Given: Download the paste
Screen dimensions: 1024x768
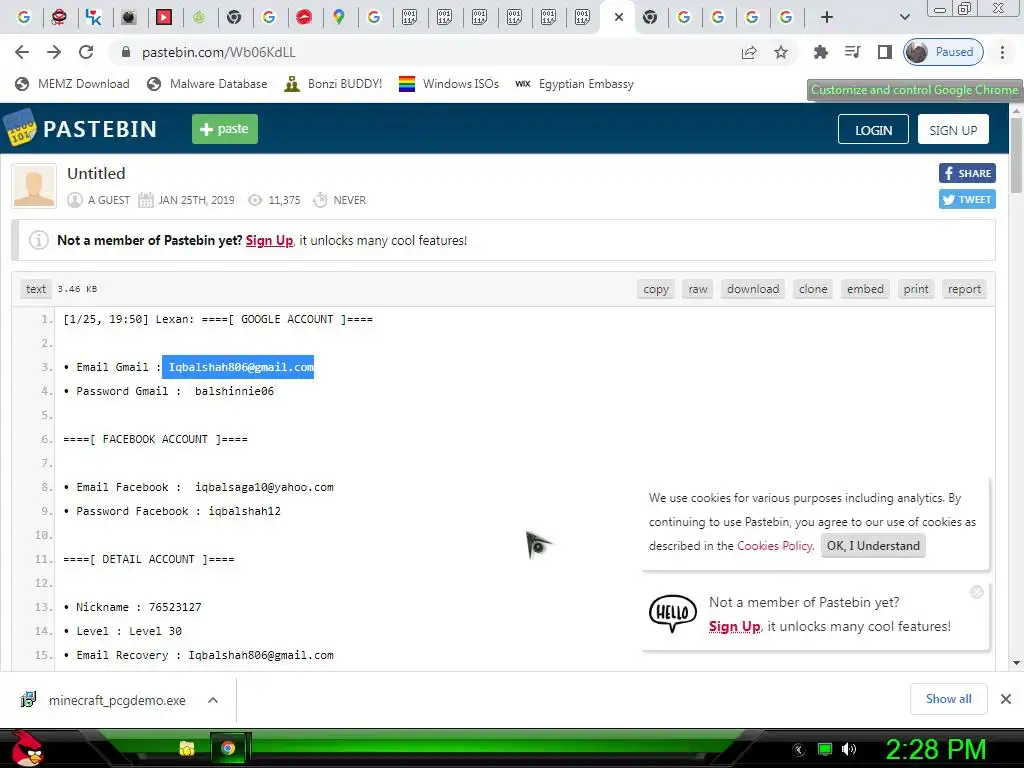Looking at the screenshot, I should (753, 289).
